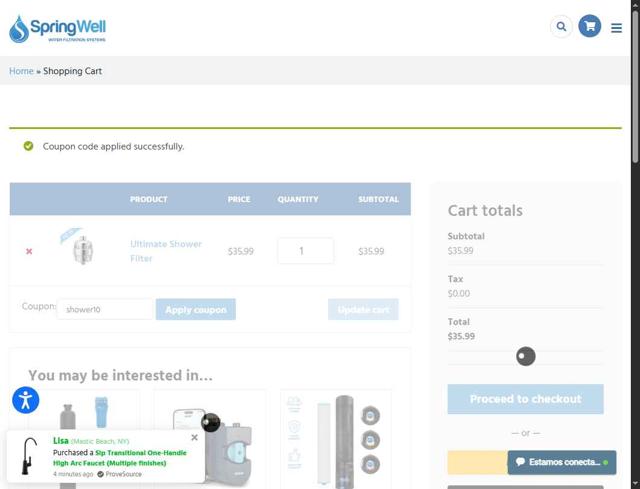Update cart contents
The image size is (640, 489).
(x=363, y=309)
